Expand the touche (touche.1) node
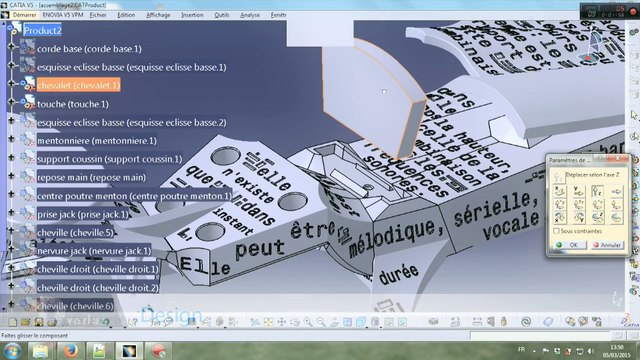The height and width of the screenshot is (360, 640). click(11, 102)
